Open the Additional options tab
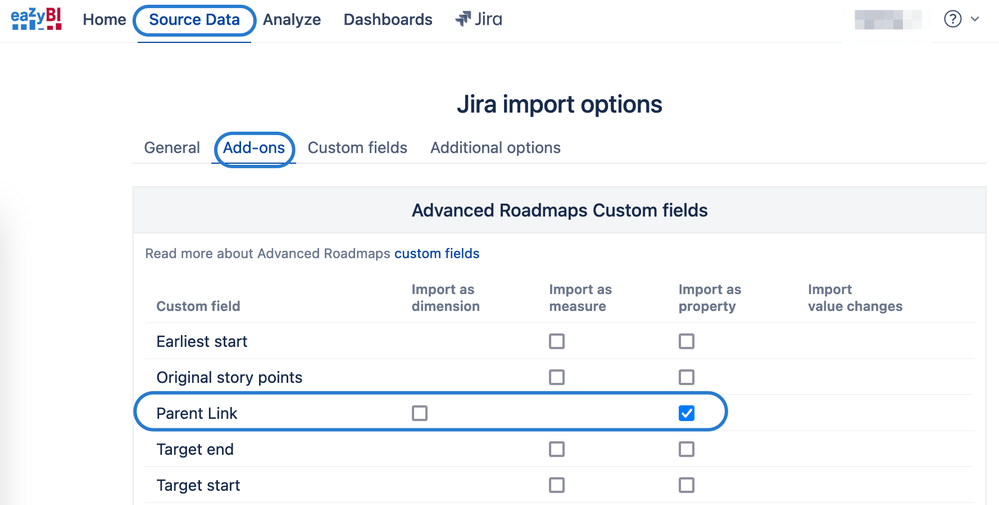Screen dimensions: 999x505 495,148
